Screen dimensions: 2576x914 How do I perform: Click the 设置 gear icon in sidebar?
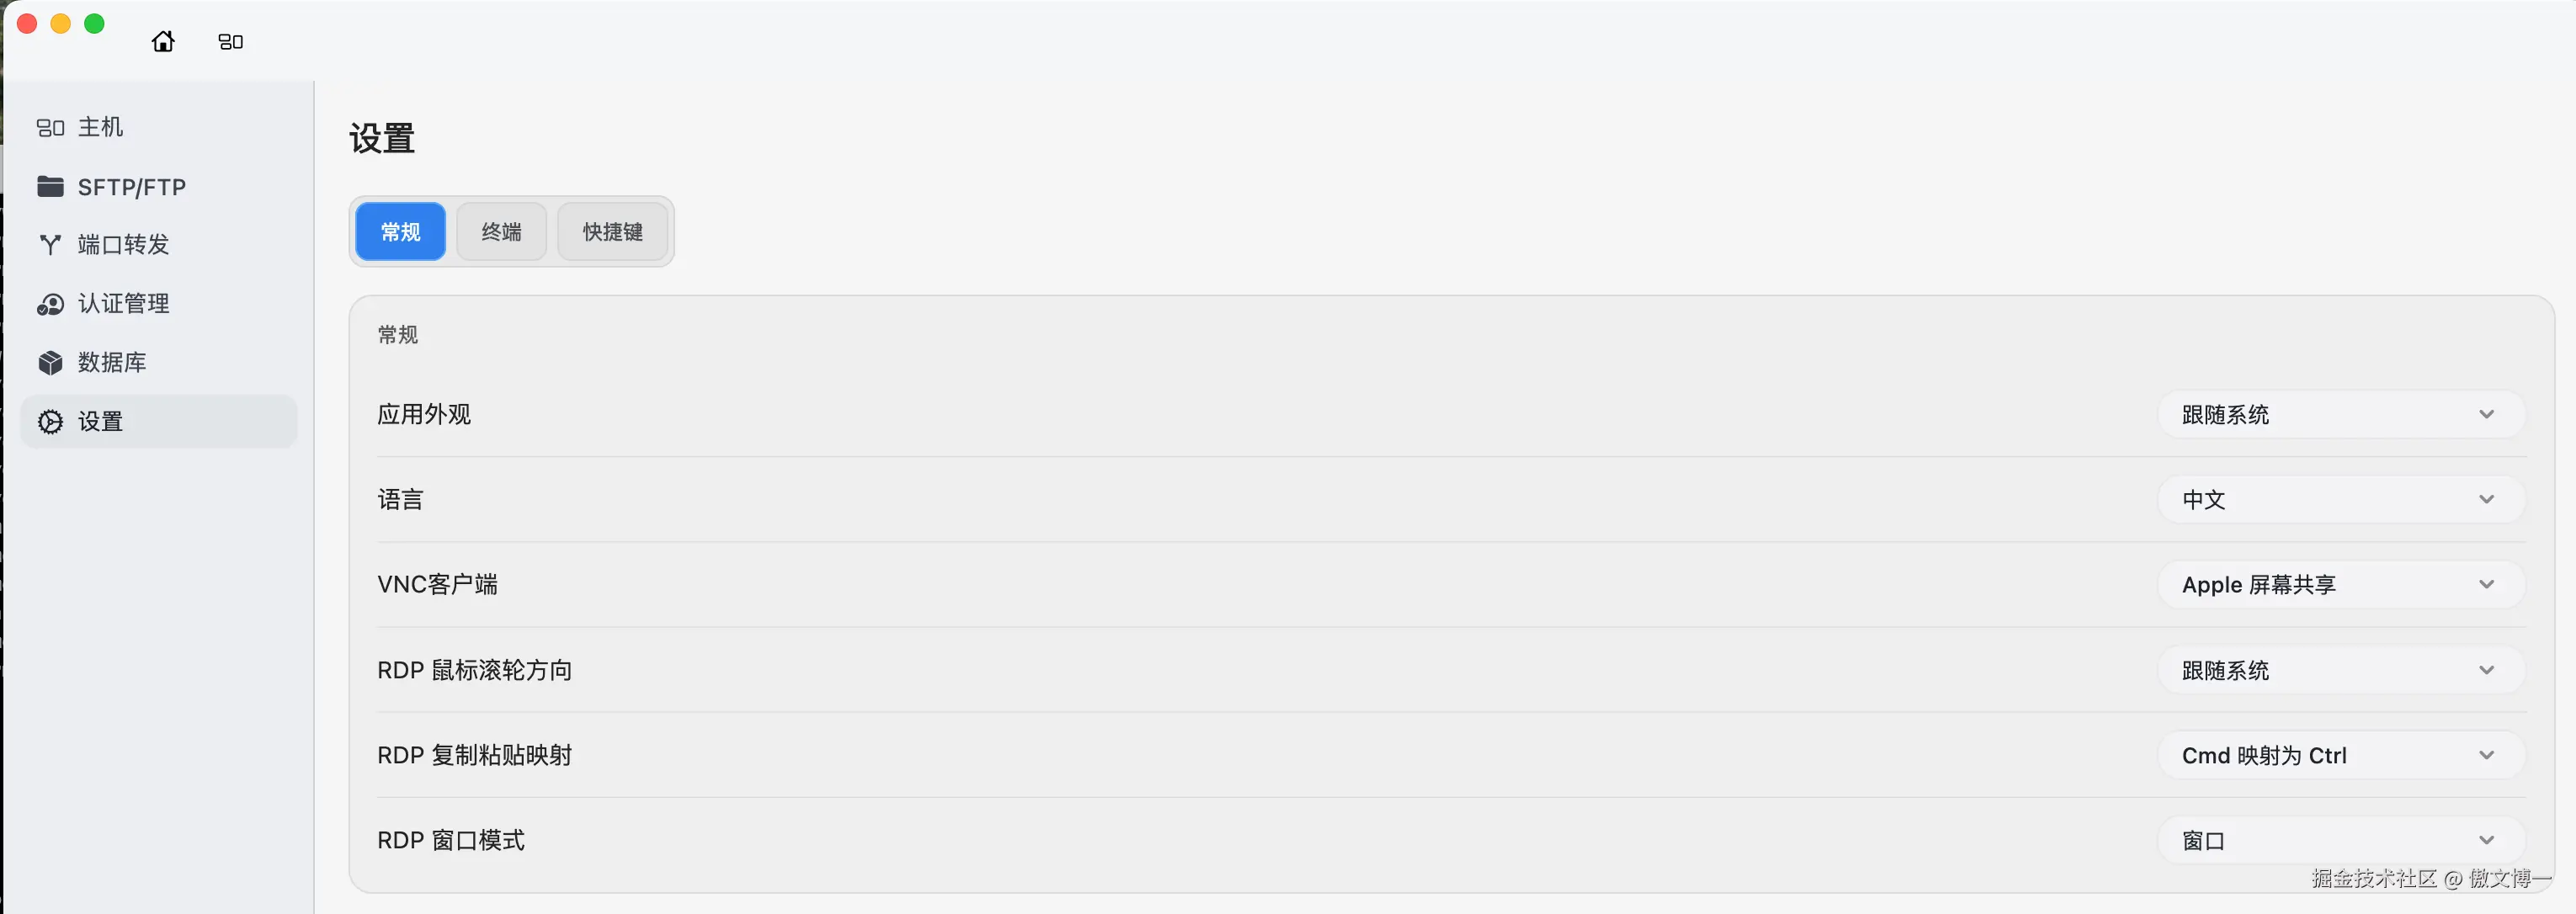[50, 422]
